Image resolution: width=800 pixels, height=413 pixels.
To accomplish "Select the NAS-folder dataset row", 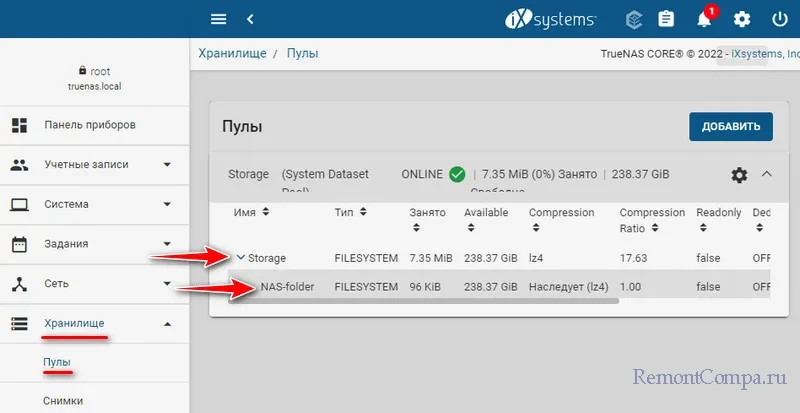I will [x=287, y=287].
